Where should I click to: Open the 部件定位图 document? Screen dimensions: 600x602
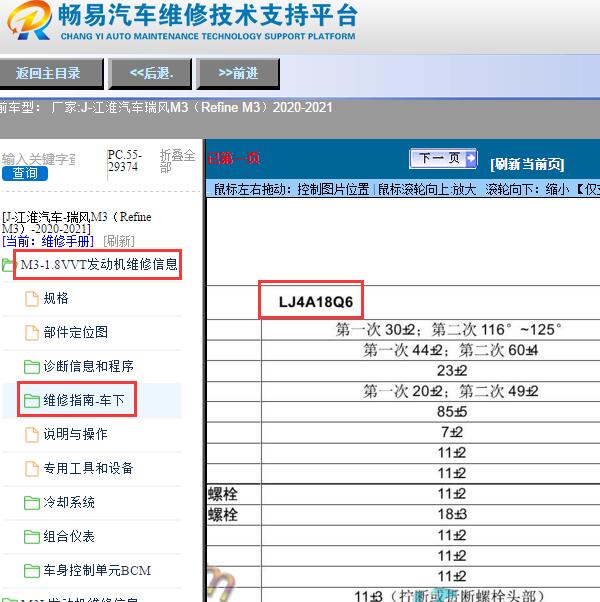pyautogui.click(x=76, y=332)
